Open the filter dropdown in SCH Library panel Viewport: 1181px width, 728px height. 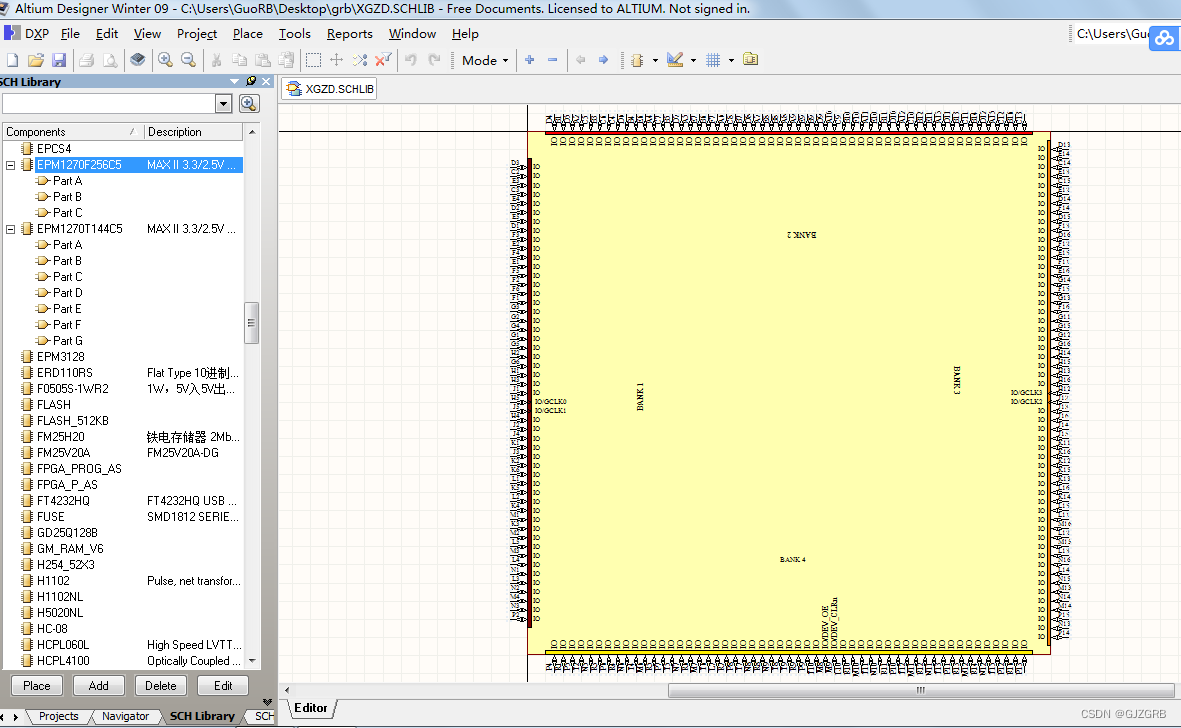point(225,103)
